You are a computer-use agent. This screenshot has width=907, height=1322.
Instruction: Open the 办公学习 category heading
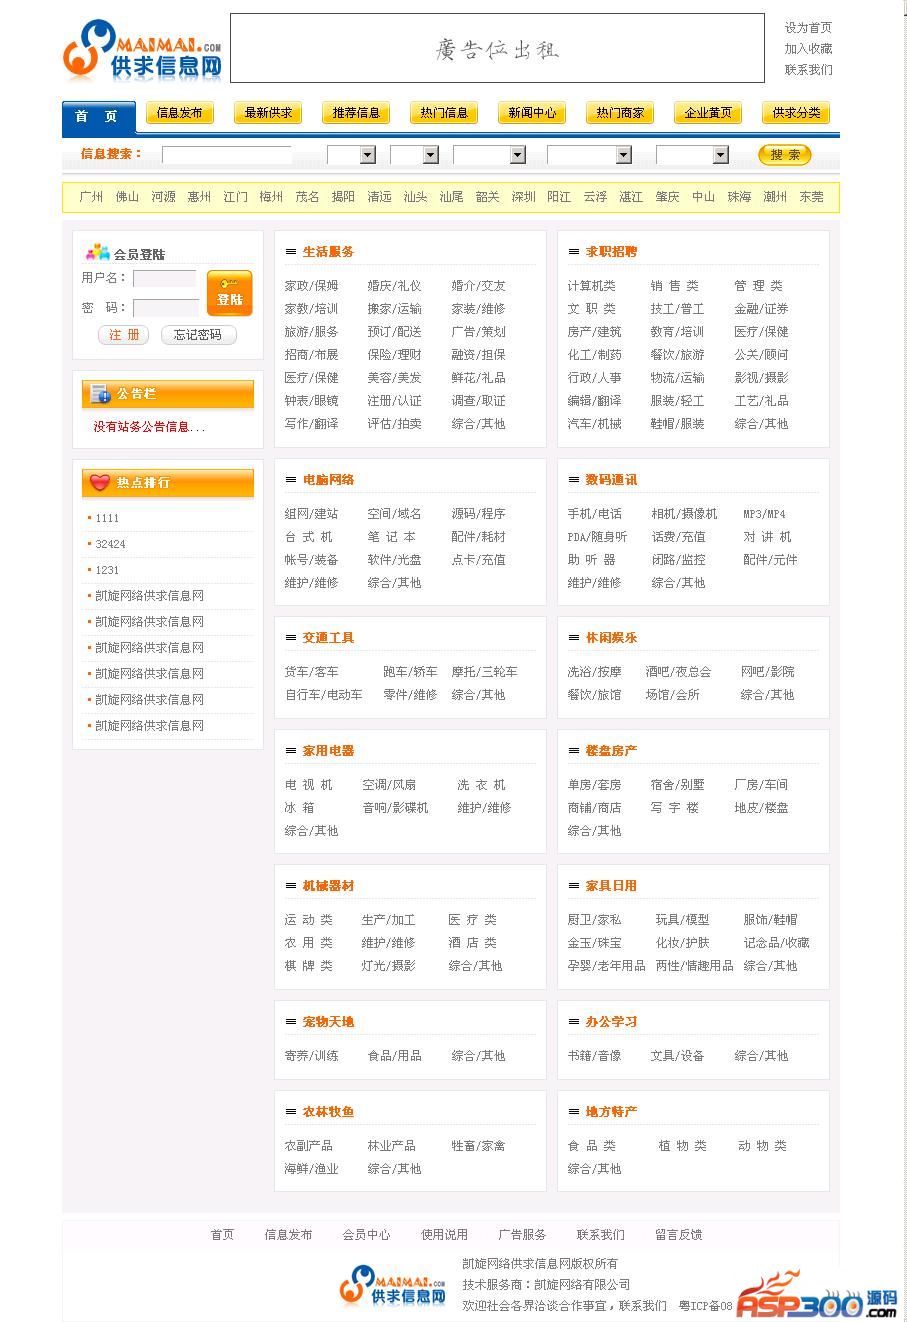coord(611,1022)
